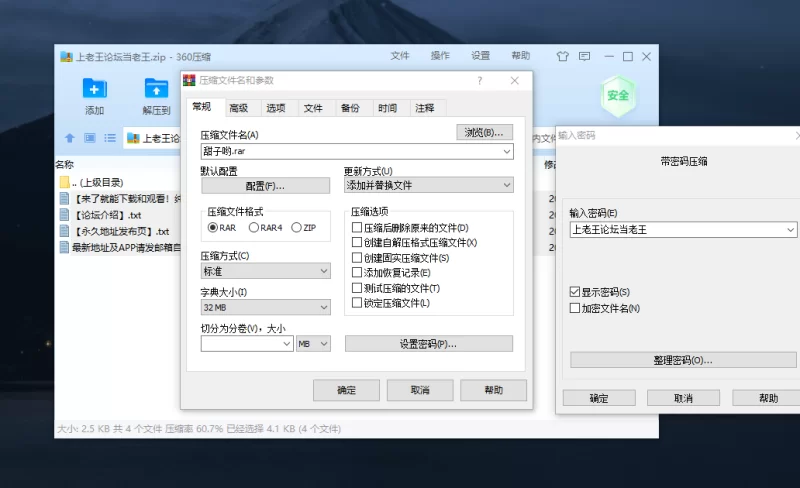Click the 名称 column header
The width and height of the screenshot is (800, 488).
point(65,164)
